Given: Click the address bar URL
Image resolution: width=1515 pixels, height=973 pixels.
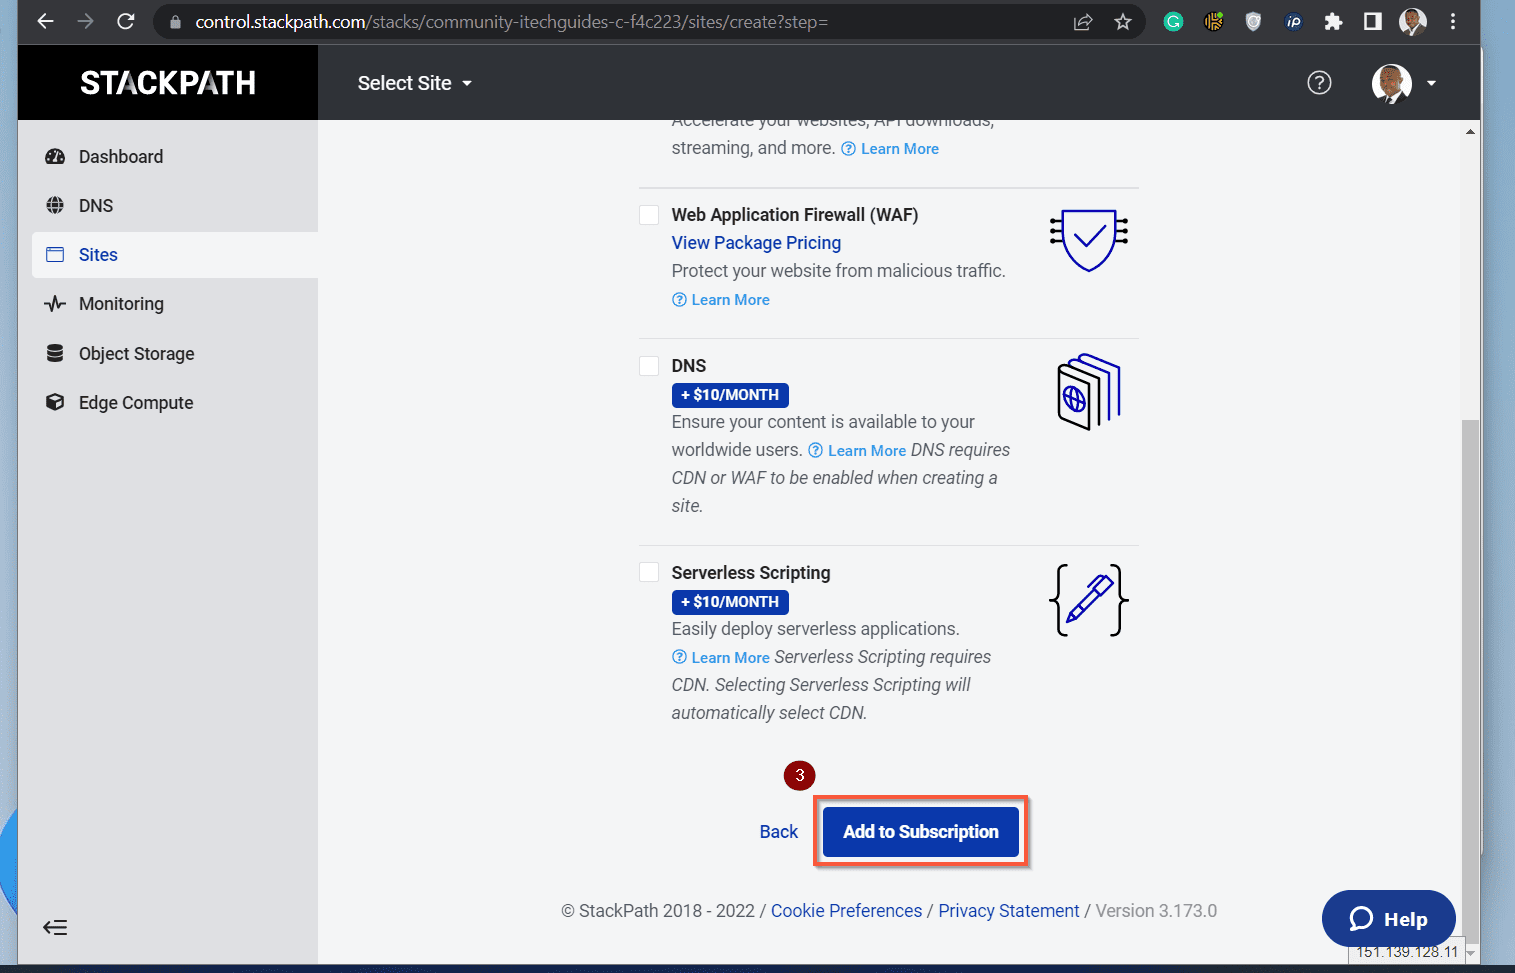Looking at the screenshot, I should pyautogui.click(x=511, y=22).
